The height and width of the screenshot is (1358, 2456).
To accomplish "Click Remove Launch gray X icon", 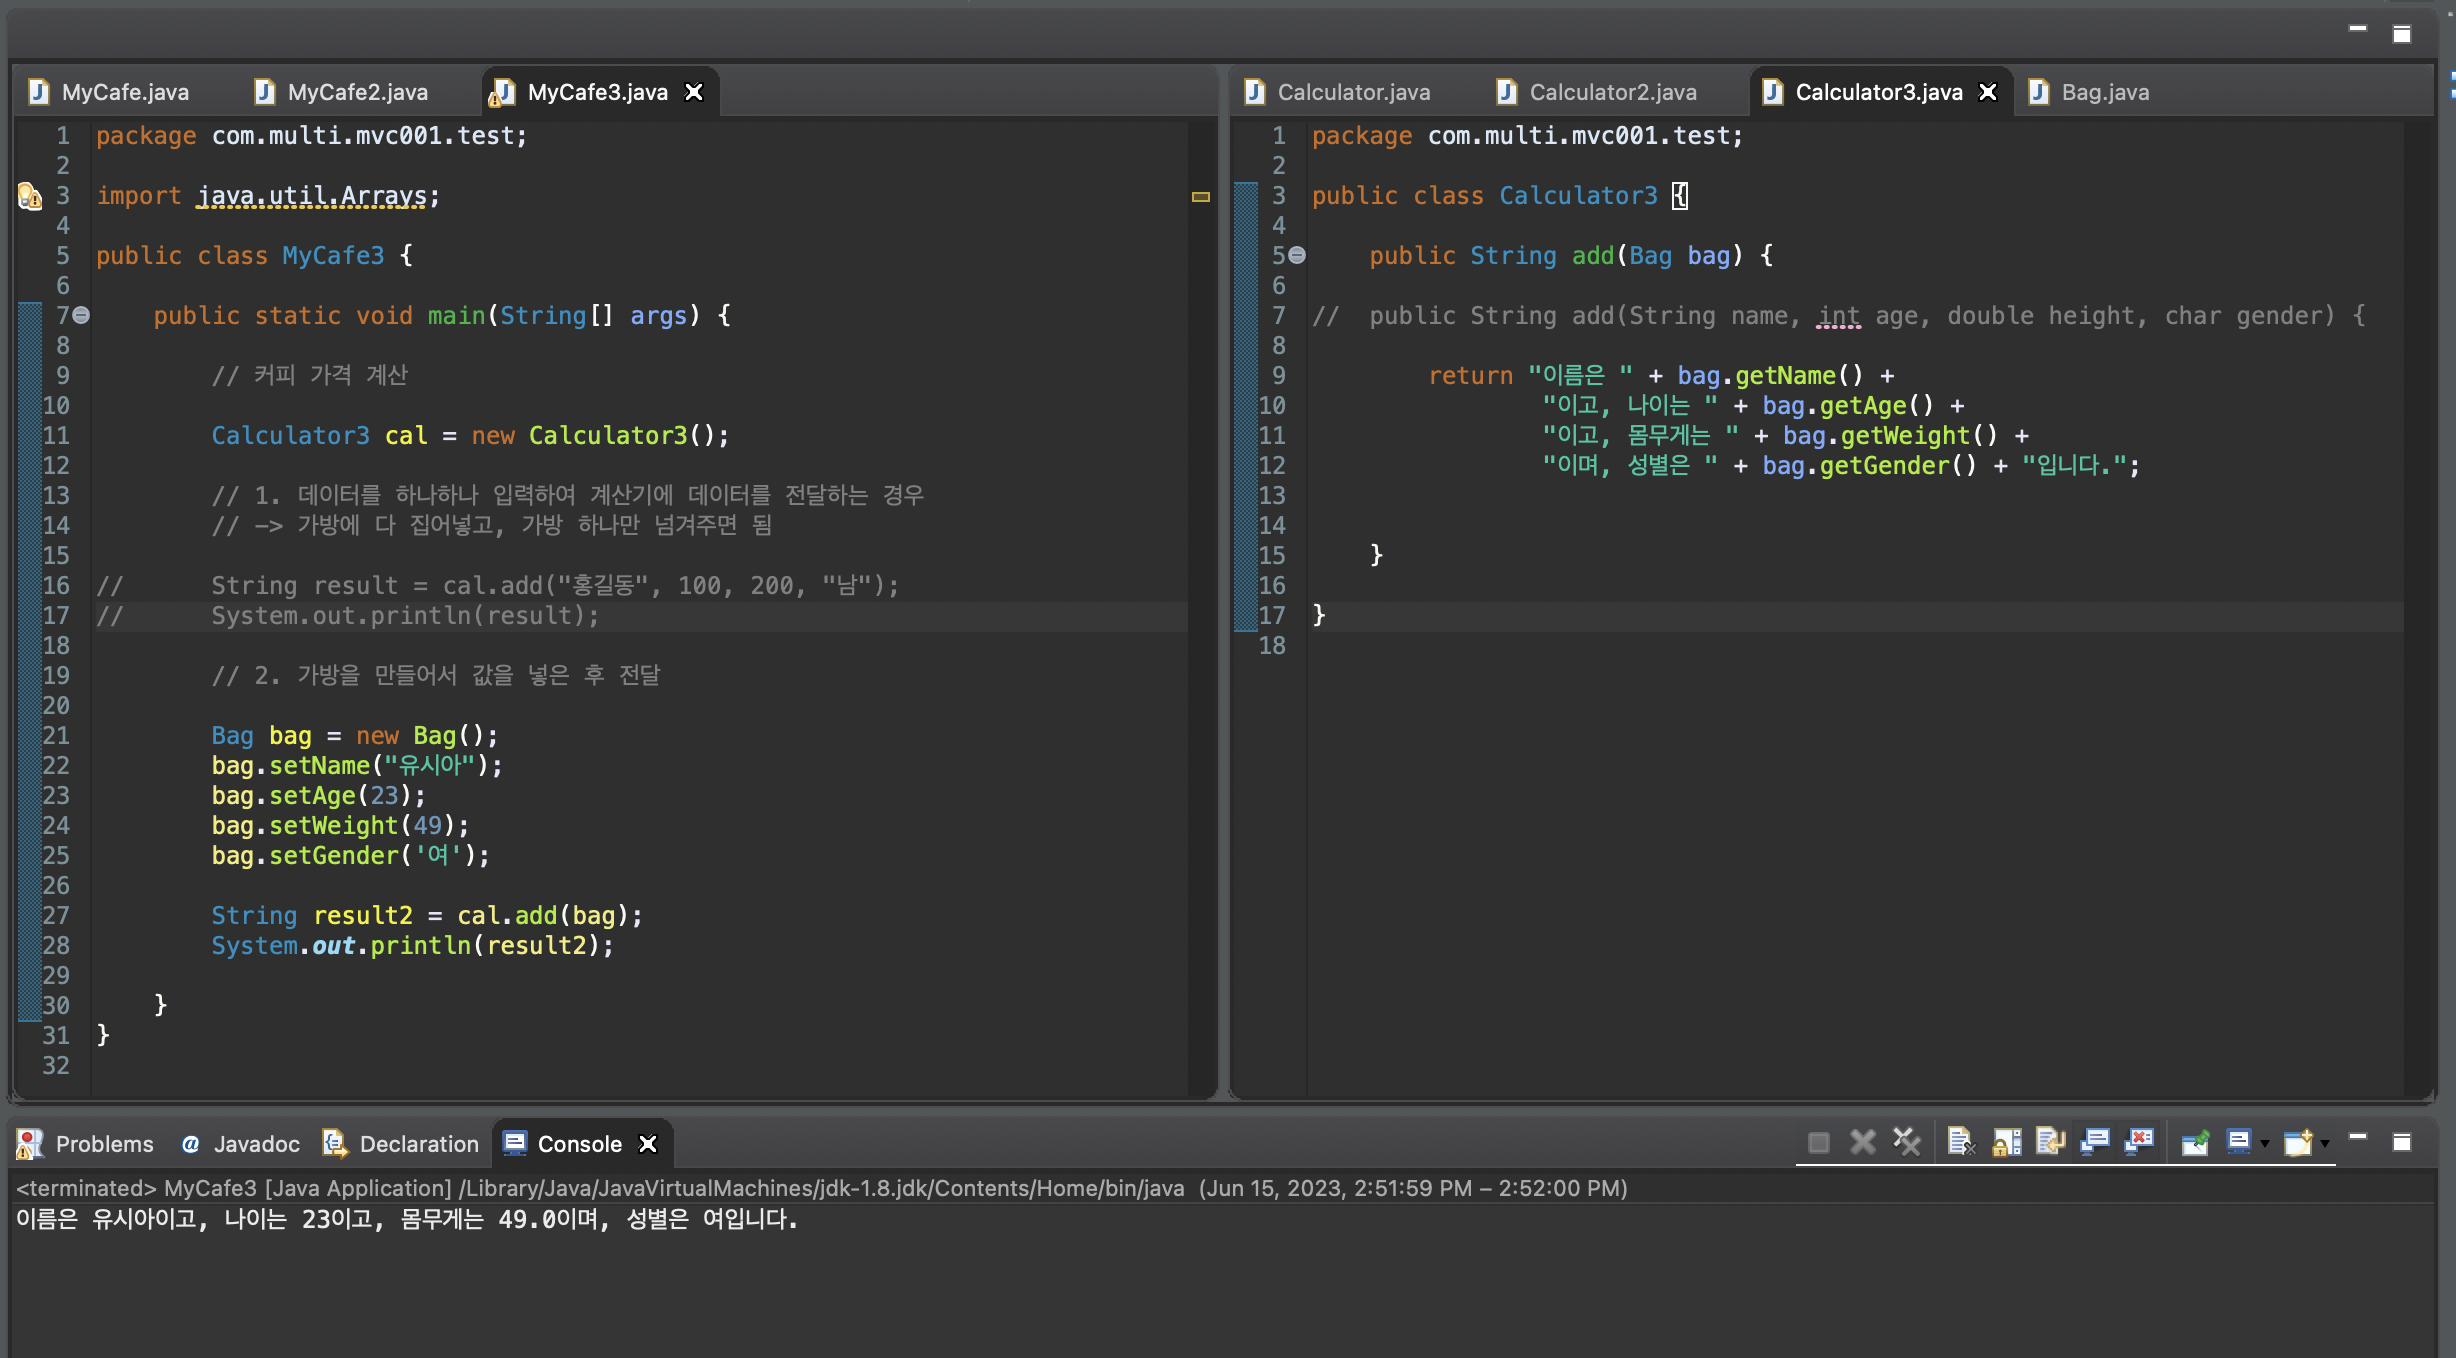I will point(1862,1142).
